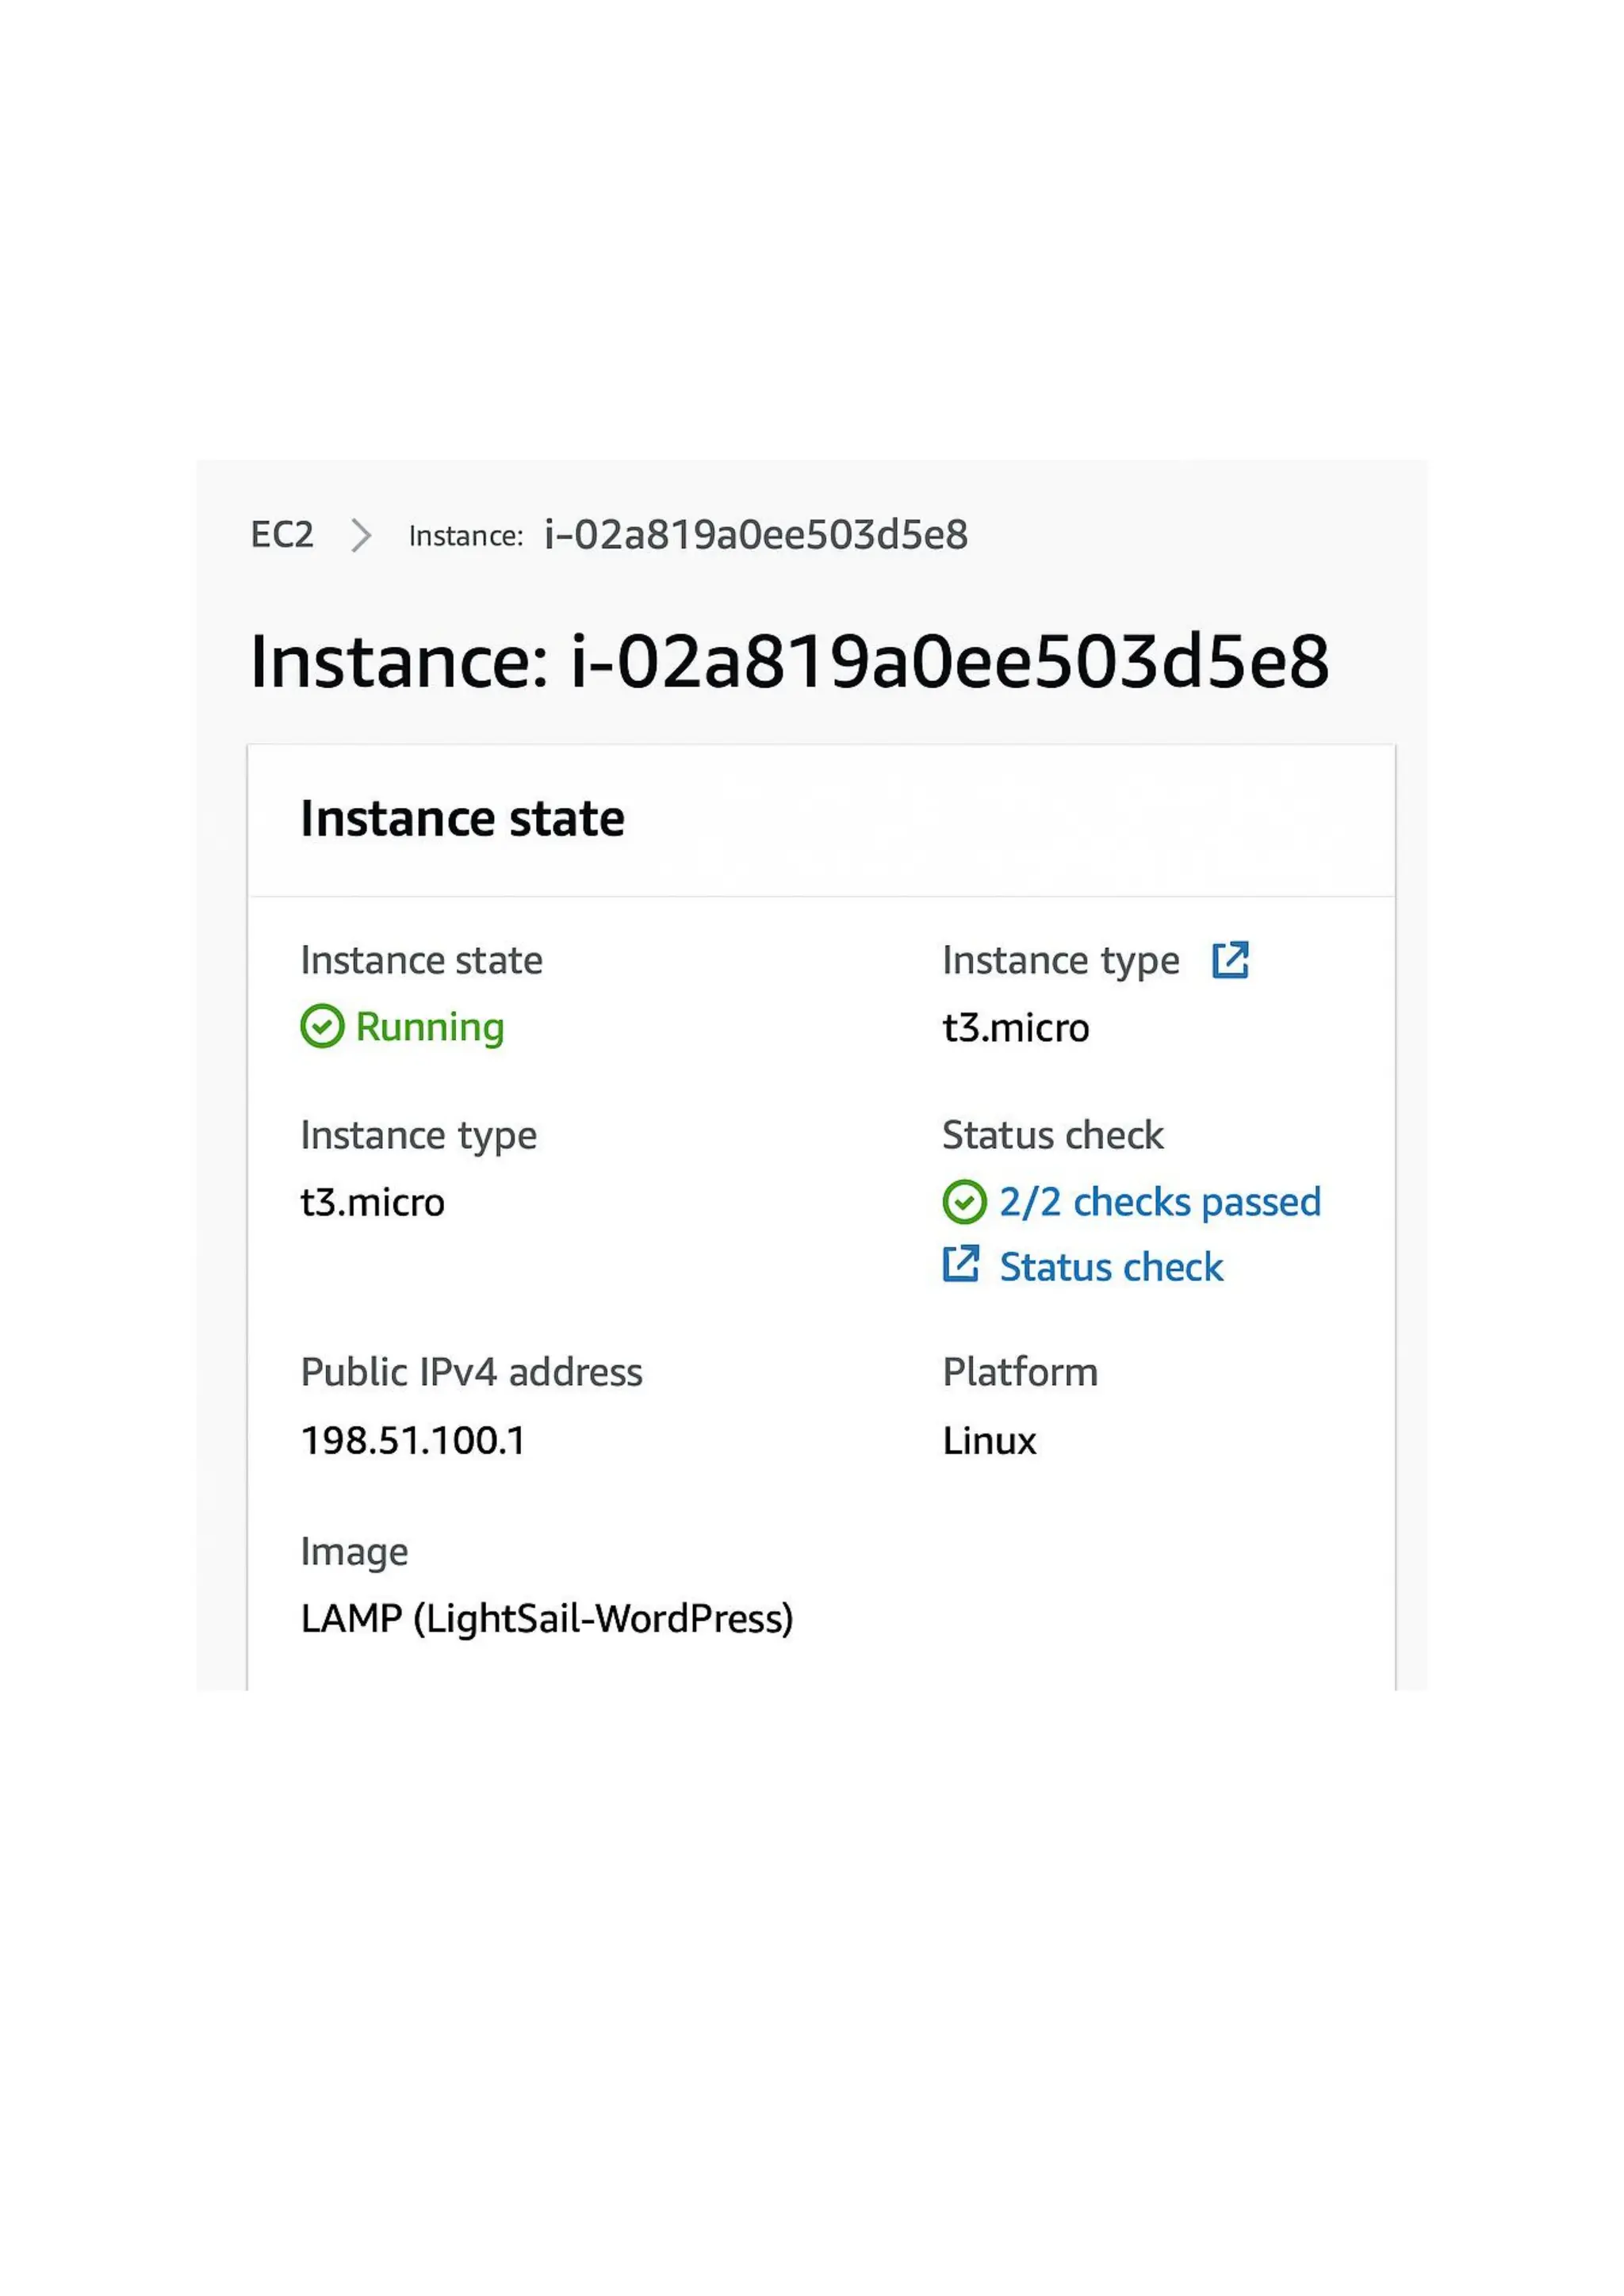Click the Platform field label
Screen dimensions: 1624x2296
pyautogui.click(x=1020, y=1372)
